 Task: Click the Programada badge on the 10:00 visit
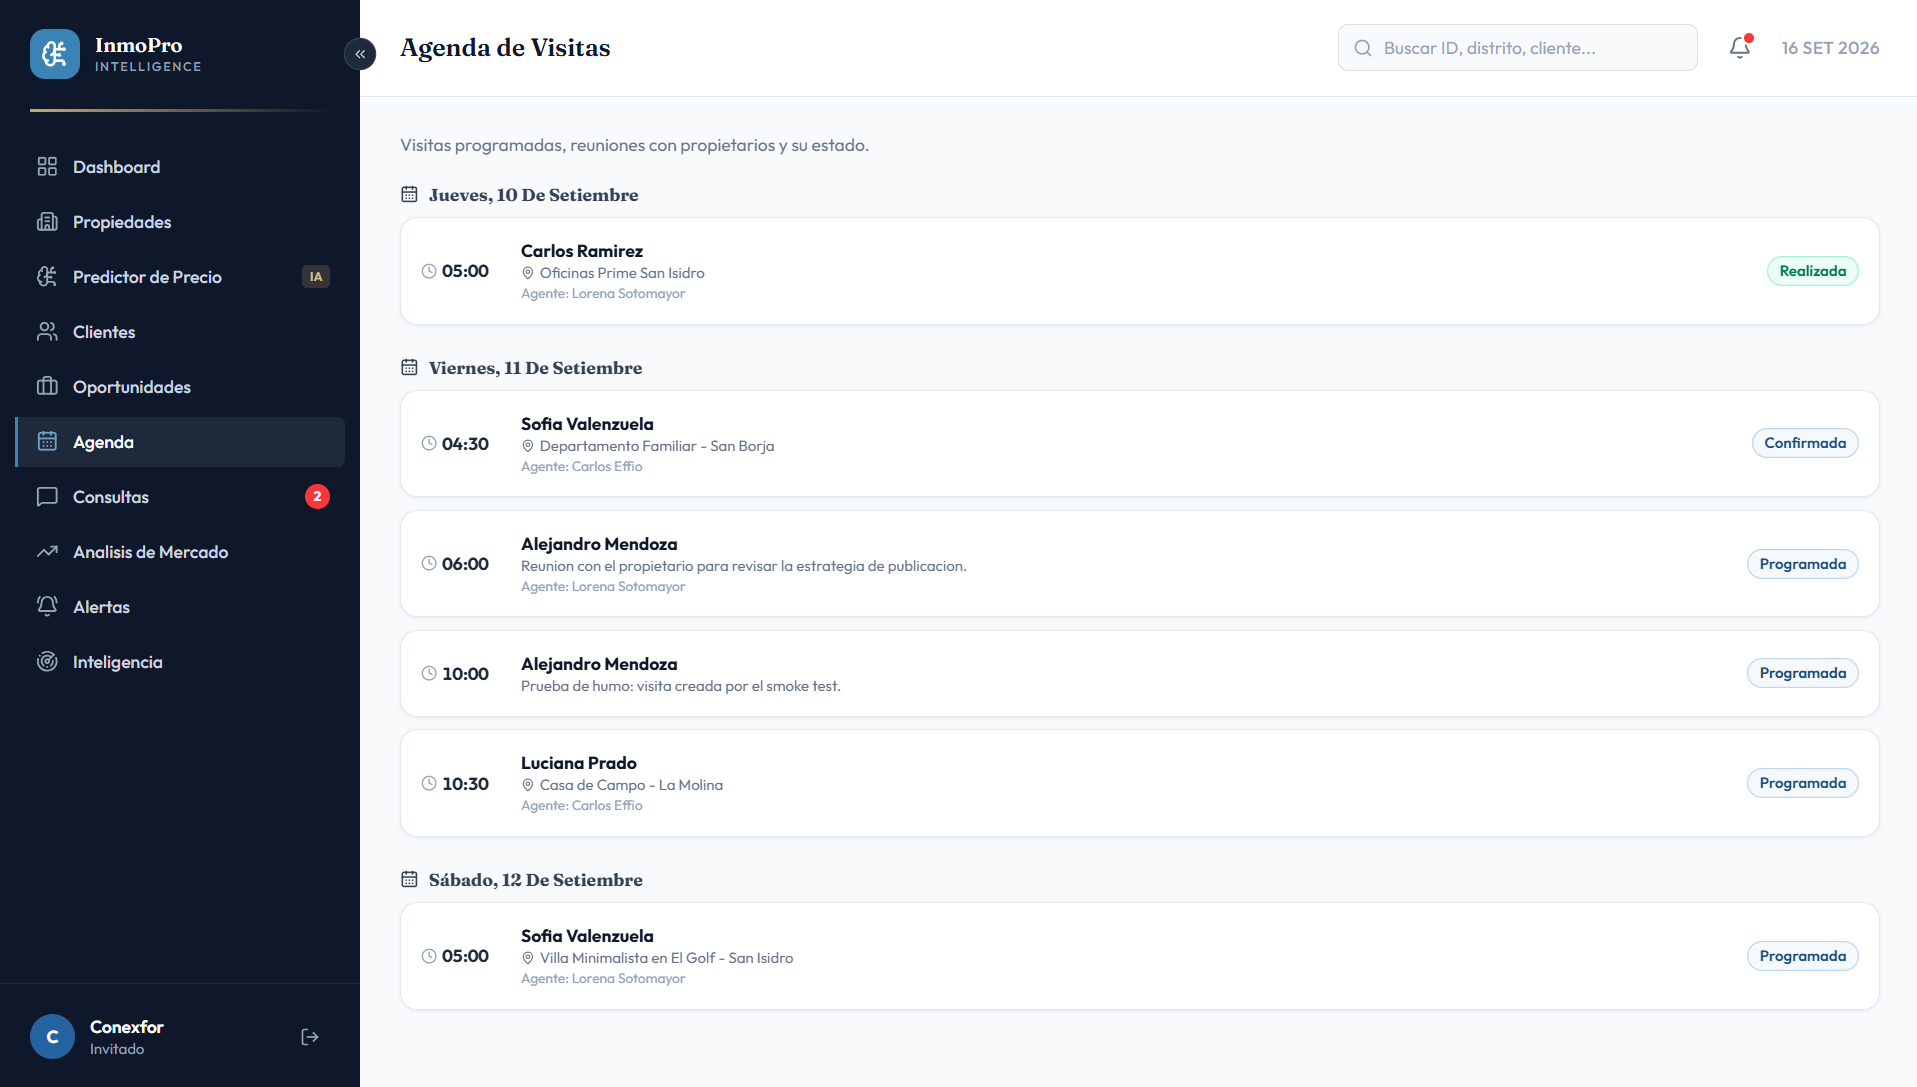(x=1802, y=673)
